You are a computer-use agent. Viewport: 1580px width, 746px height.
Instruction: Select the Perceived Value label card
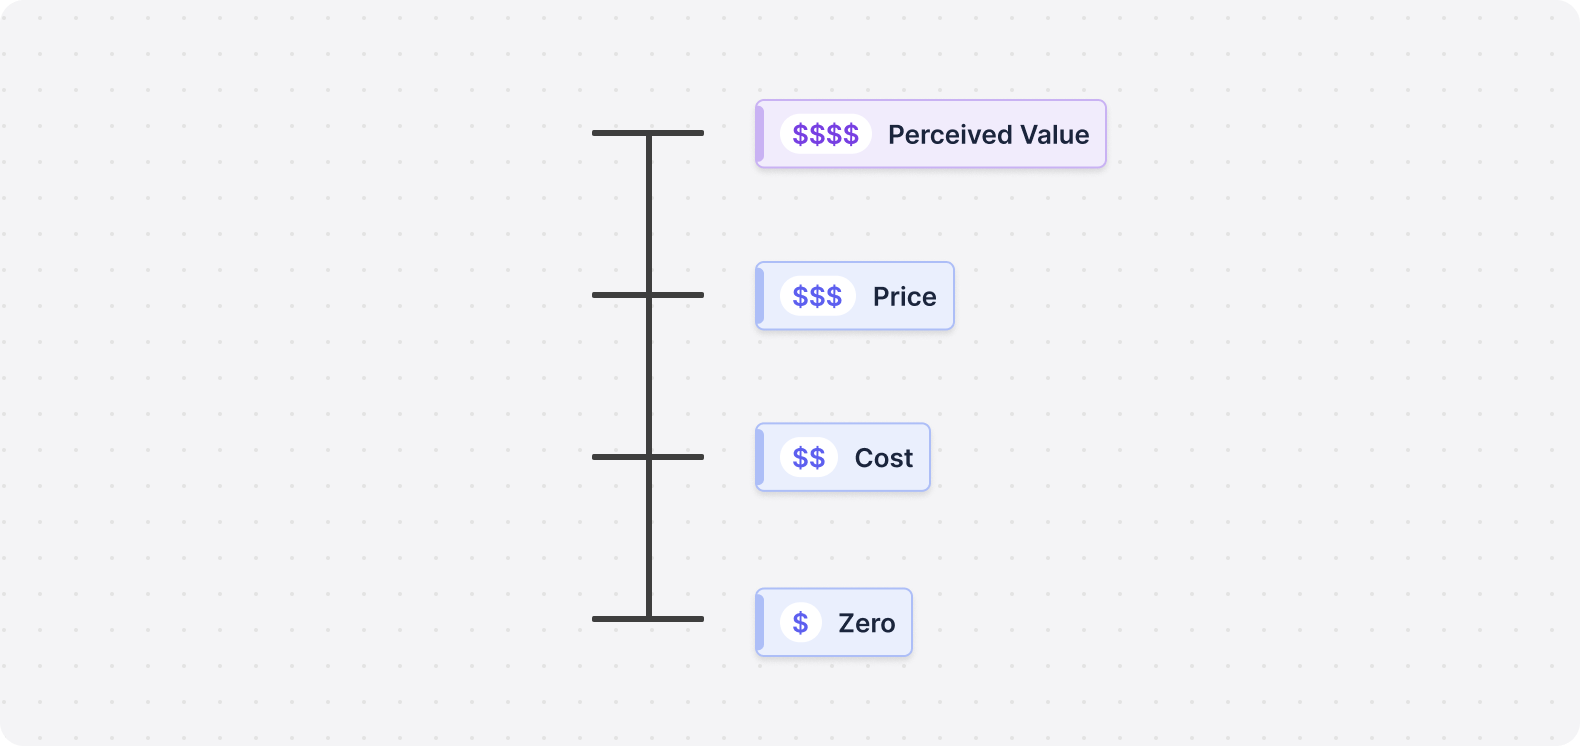931,134
